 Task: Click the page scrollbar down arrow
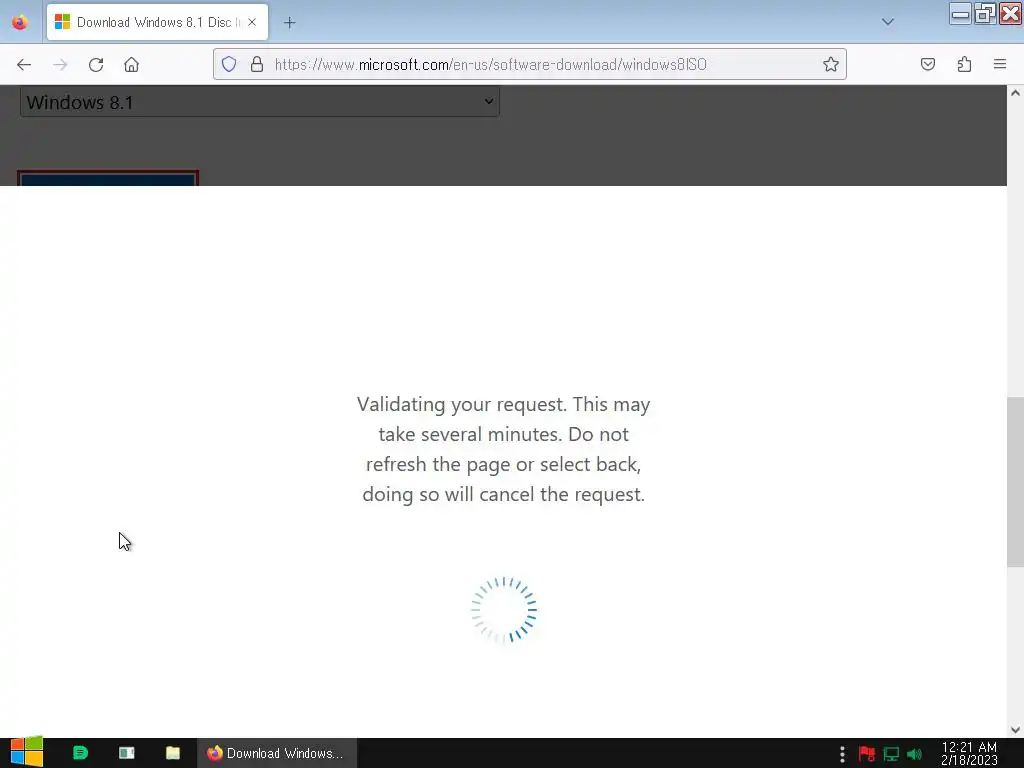pyautogui.click(x=1015, y=730)
